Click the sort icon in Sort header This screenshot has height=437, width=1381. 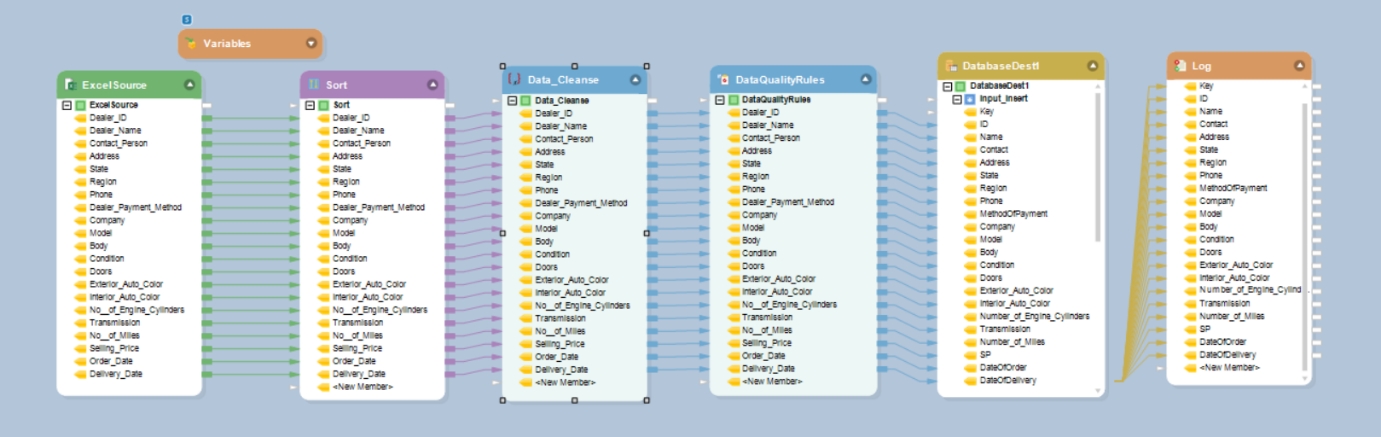click(x=314, y=85)
